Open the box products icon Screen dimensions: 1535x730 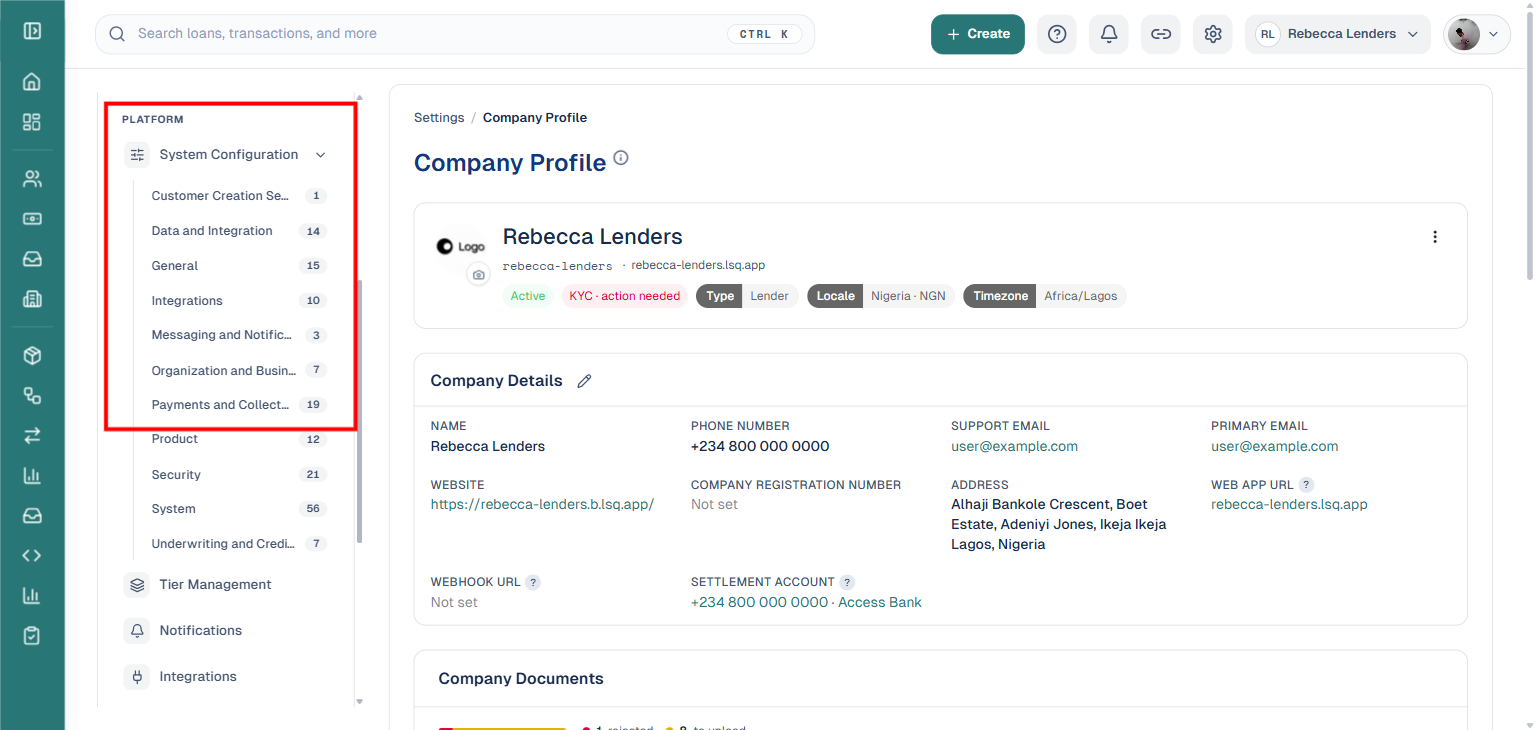pos(32,356)
